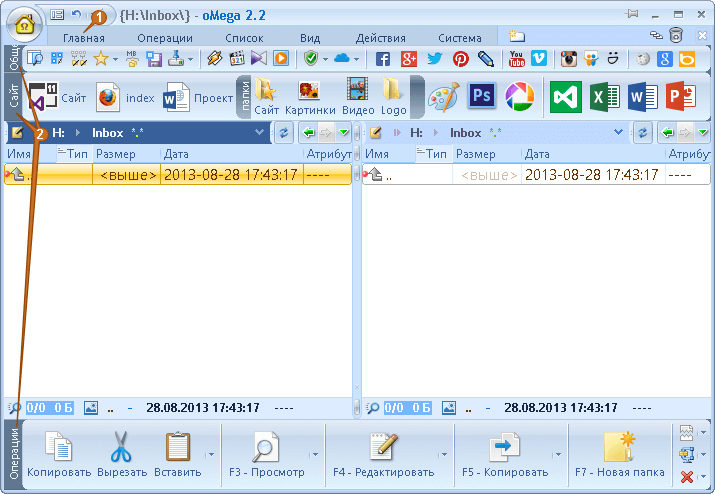The image size is (715, 494).
Task: Expand right panel history green down arrow
Action: point(703,133)
